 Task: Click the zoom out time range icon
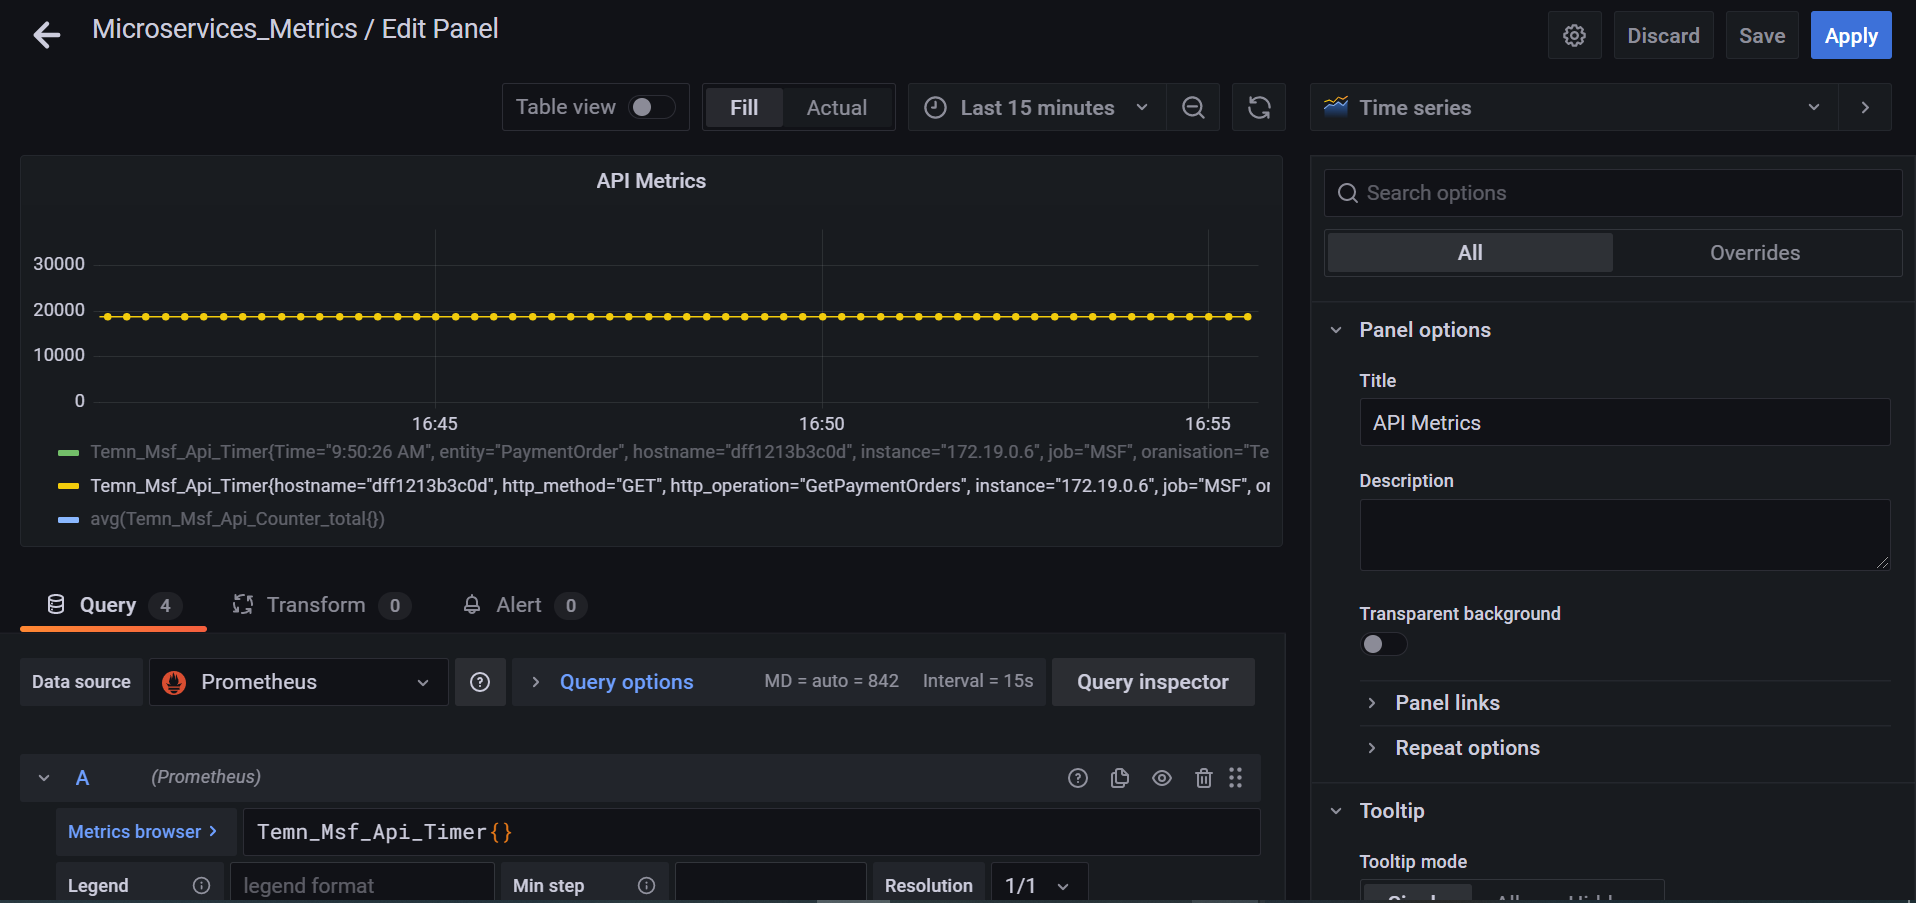tap(1193, 108)
